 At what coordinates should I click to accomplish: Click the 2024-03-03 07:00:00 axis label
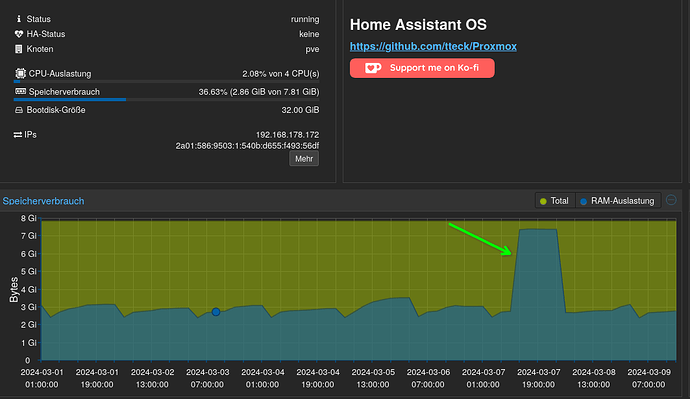[207, 378]
